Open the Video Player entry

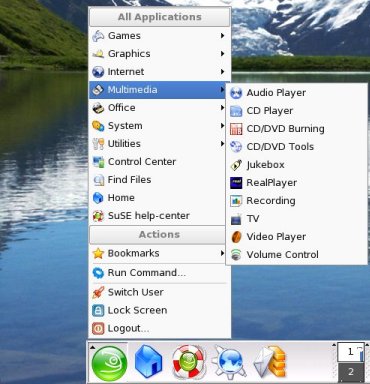[x=296, y=237]
